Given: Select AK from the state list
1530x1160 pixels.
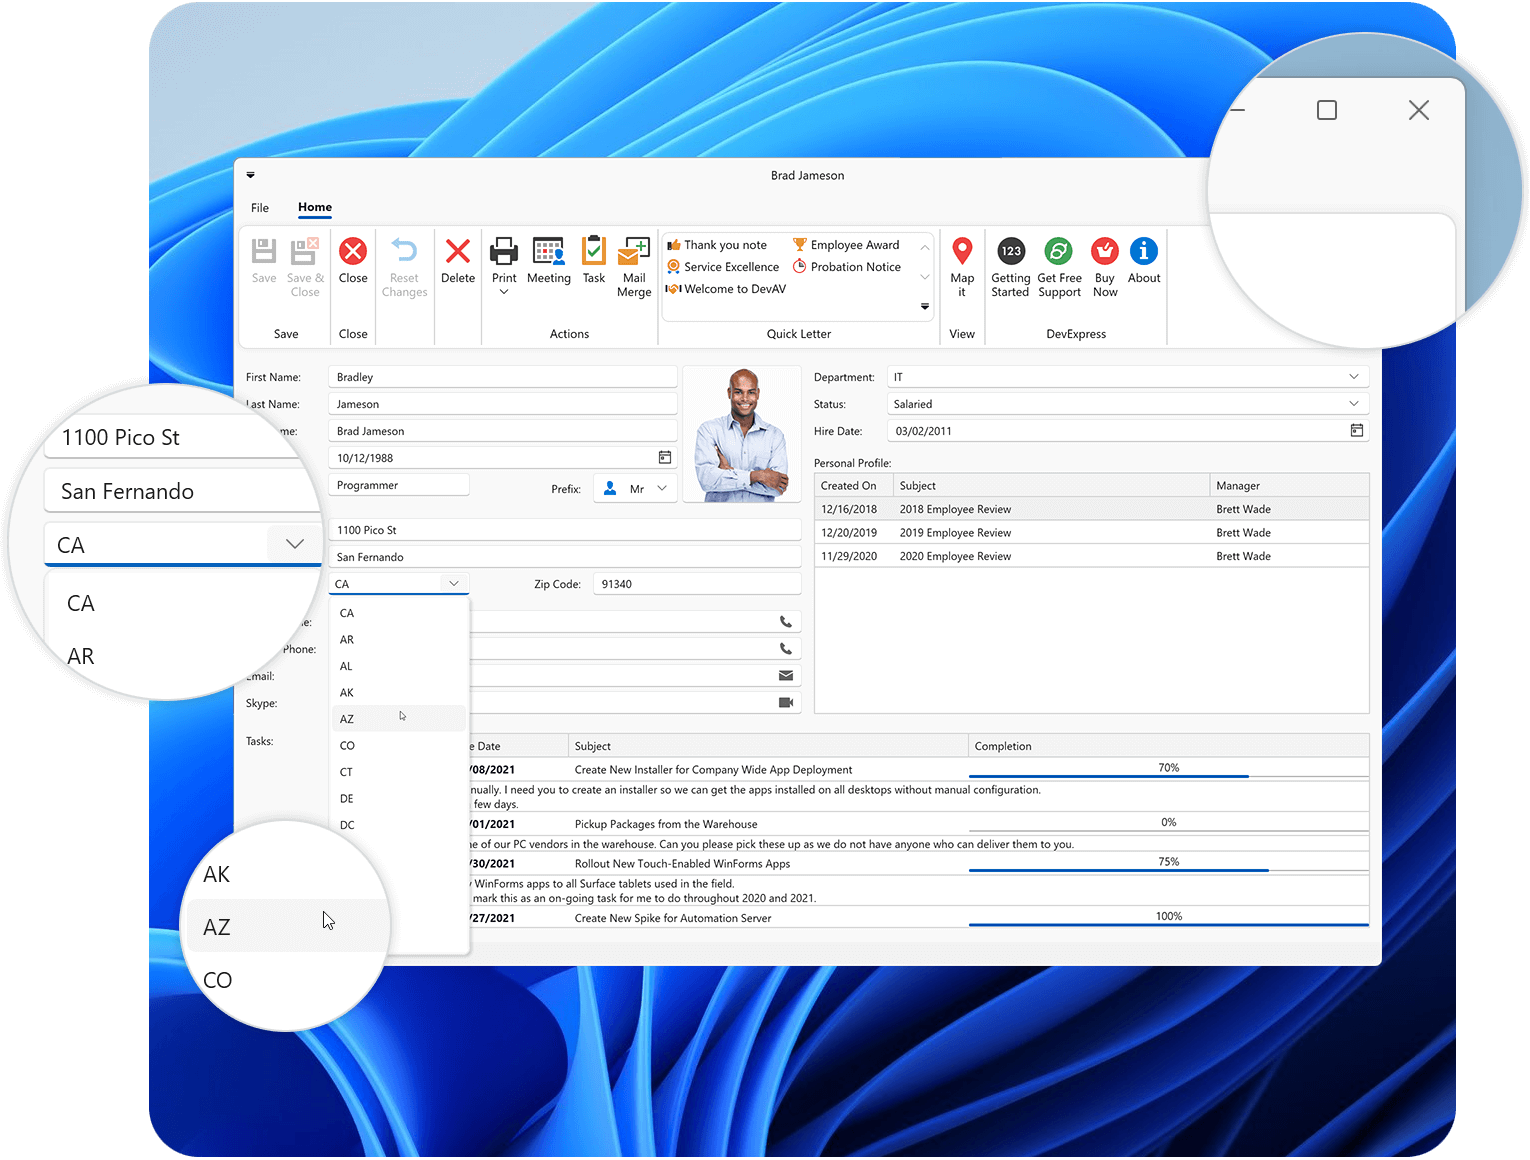Looking at the screenshot, I should [x=399, y=693].
